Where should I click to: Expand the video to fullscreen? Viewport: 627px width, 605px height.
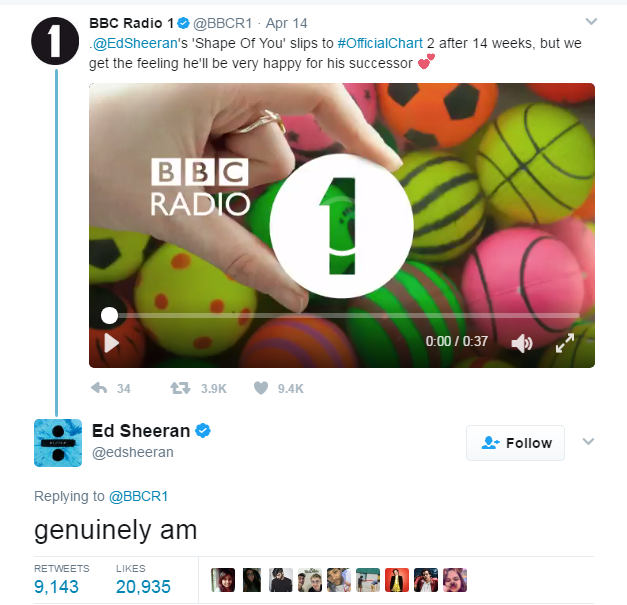565,343
